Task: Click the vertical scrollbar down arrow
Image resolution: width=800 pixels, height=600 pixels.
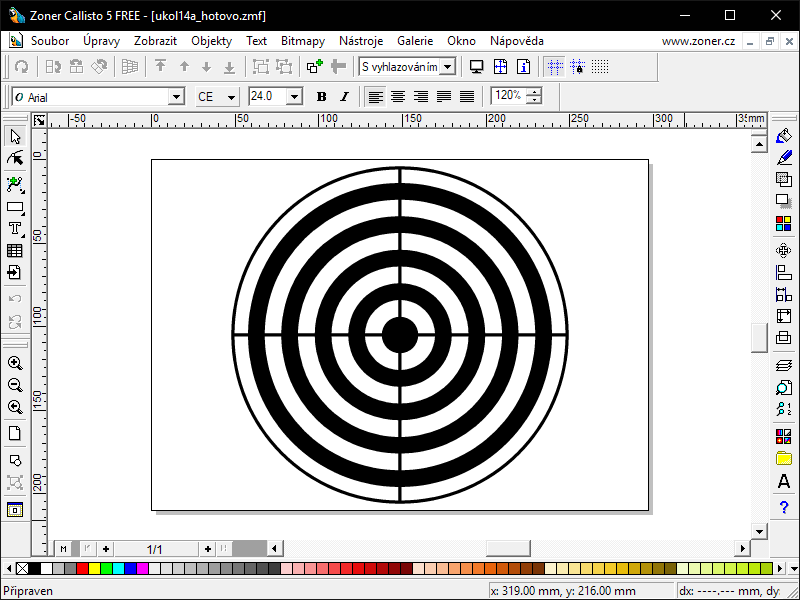Action: coord(759,531)
